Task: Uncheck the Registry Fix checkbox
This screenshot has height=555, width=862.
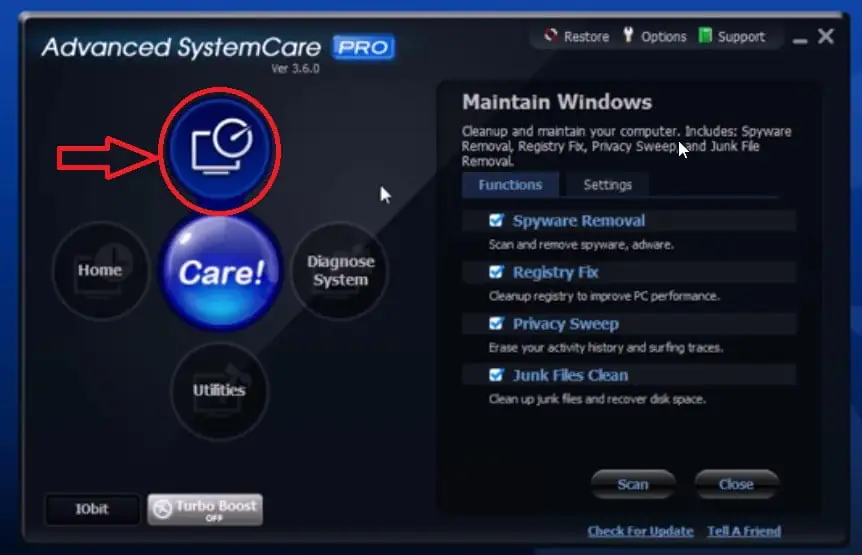Action: [496, 272]
